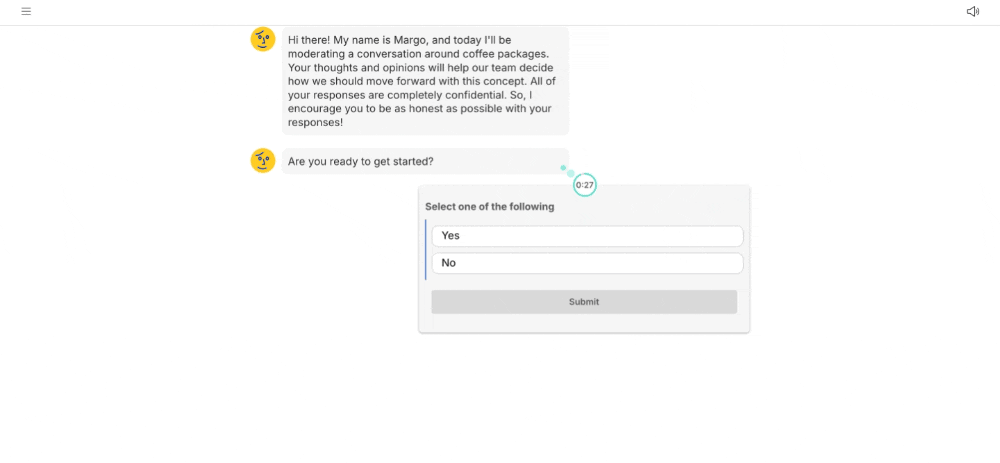The image size is (1000, 463).
Task: Select the "Yes" answer option
Action: pyautogui.click(x=587, y=236)
